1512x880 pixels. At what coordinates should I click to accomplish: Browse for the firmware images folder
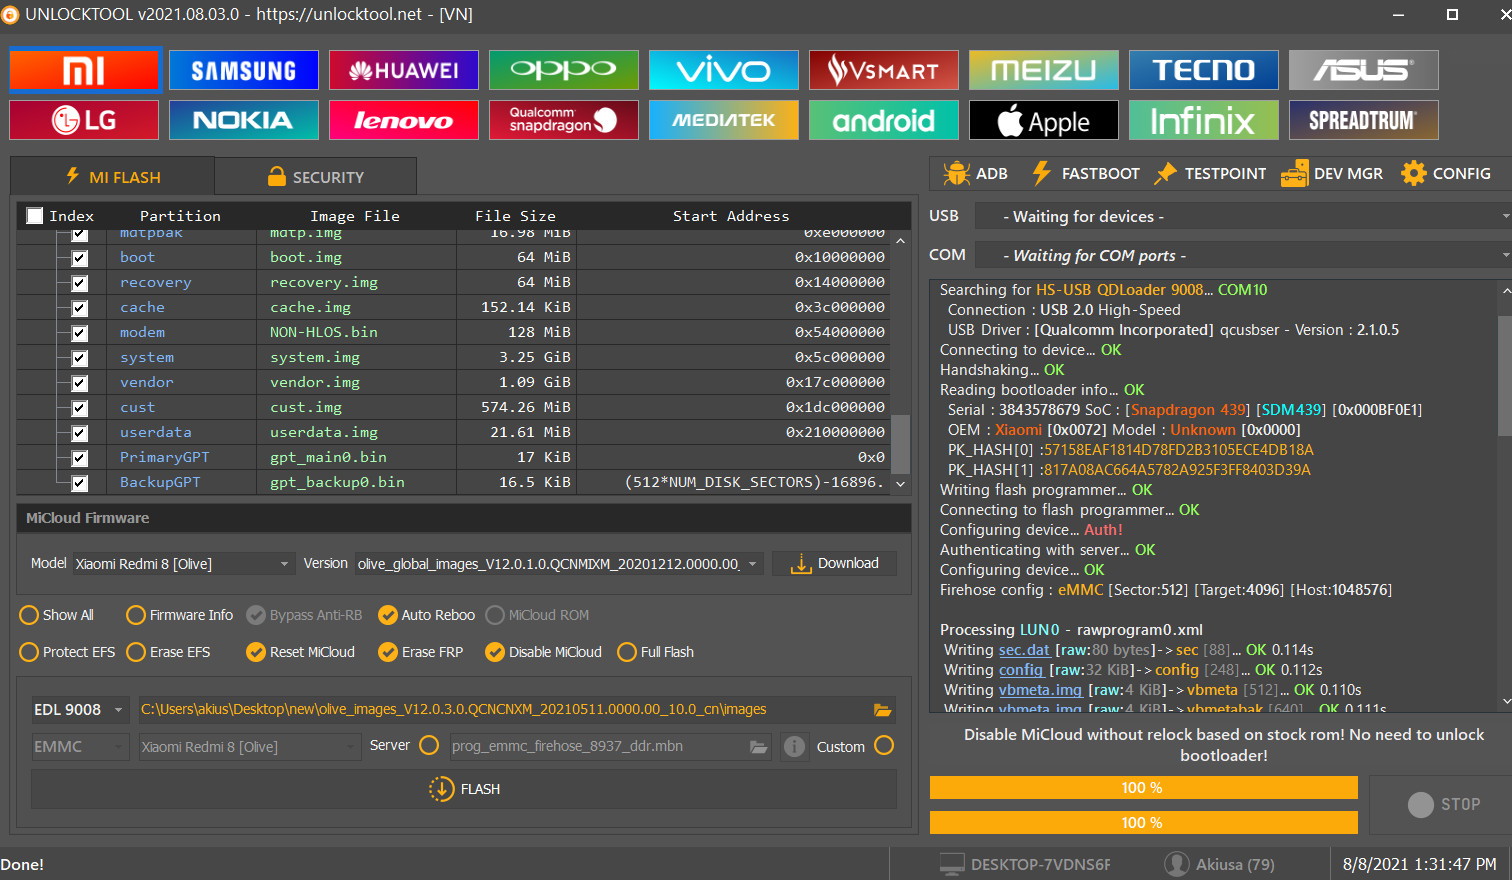(x=882, y=709)
